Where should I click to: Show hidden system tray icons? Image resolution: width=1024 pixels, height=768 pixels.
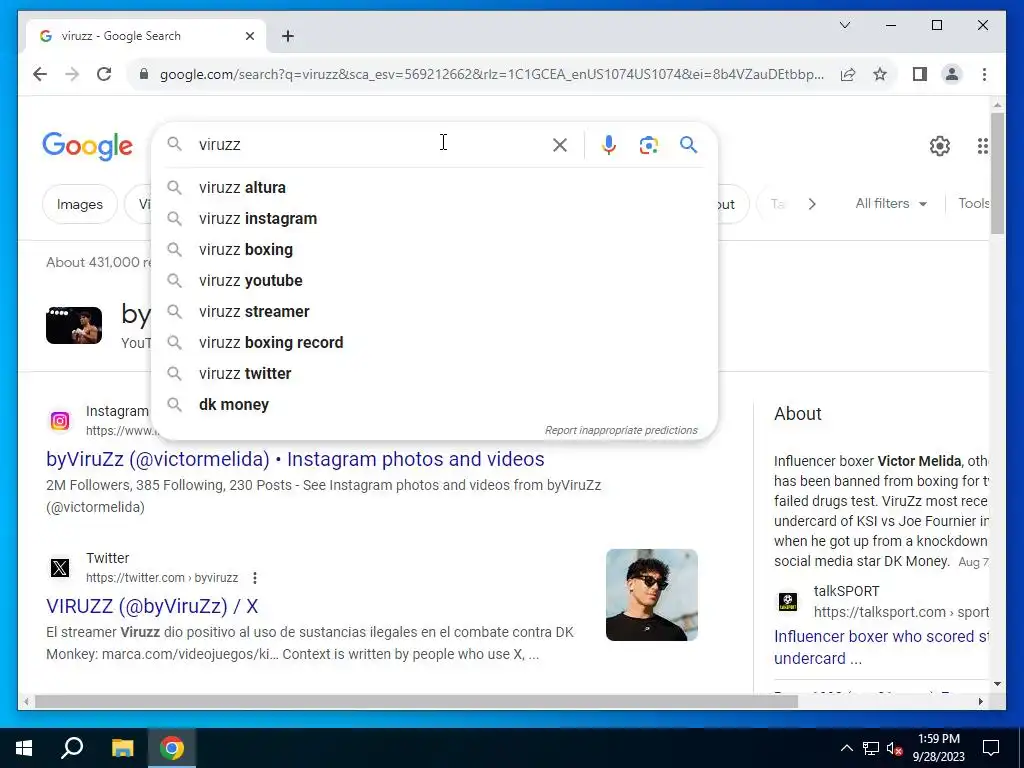pyautogui.click(x=846, y=748)
